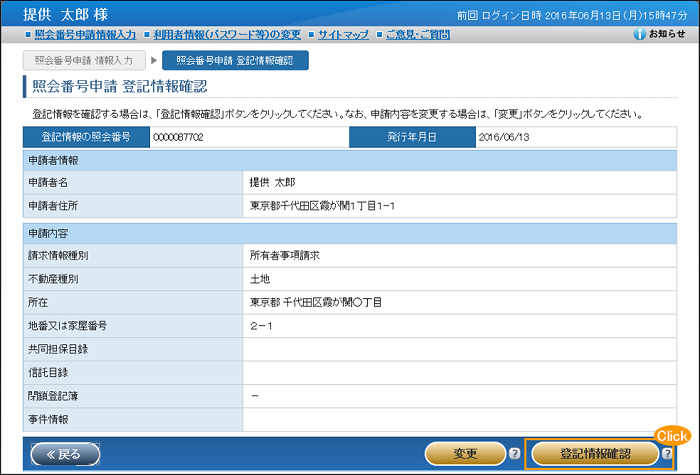Open help icon beside 変更 button

514,454
